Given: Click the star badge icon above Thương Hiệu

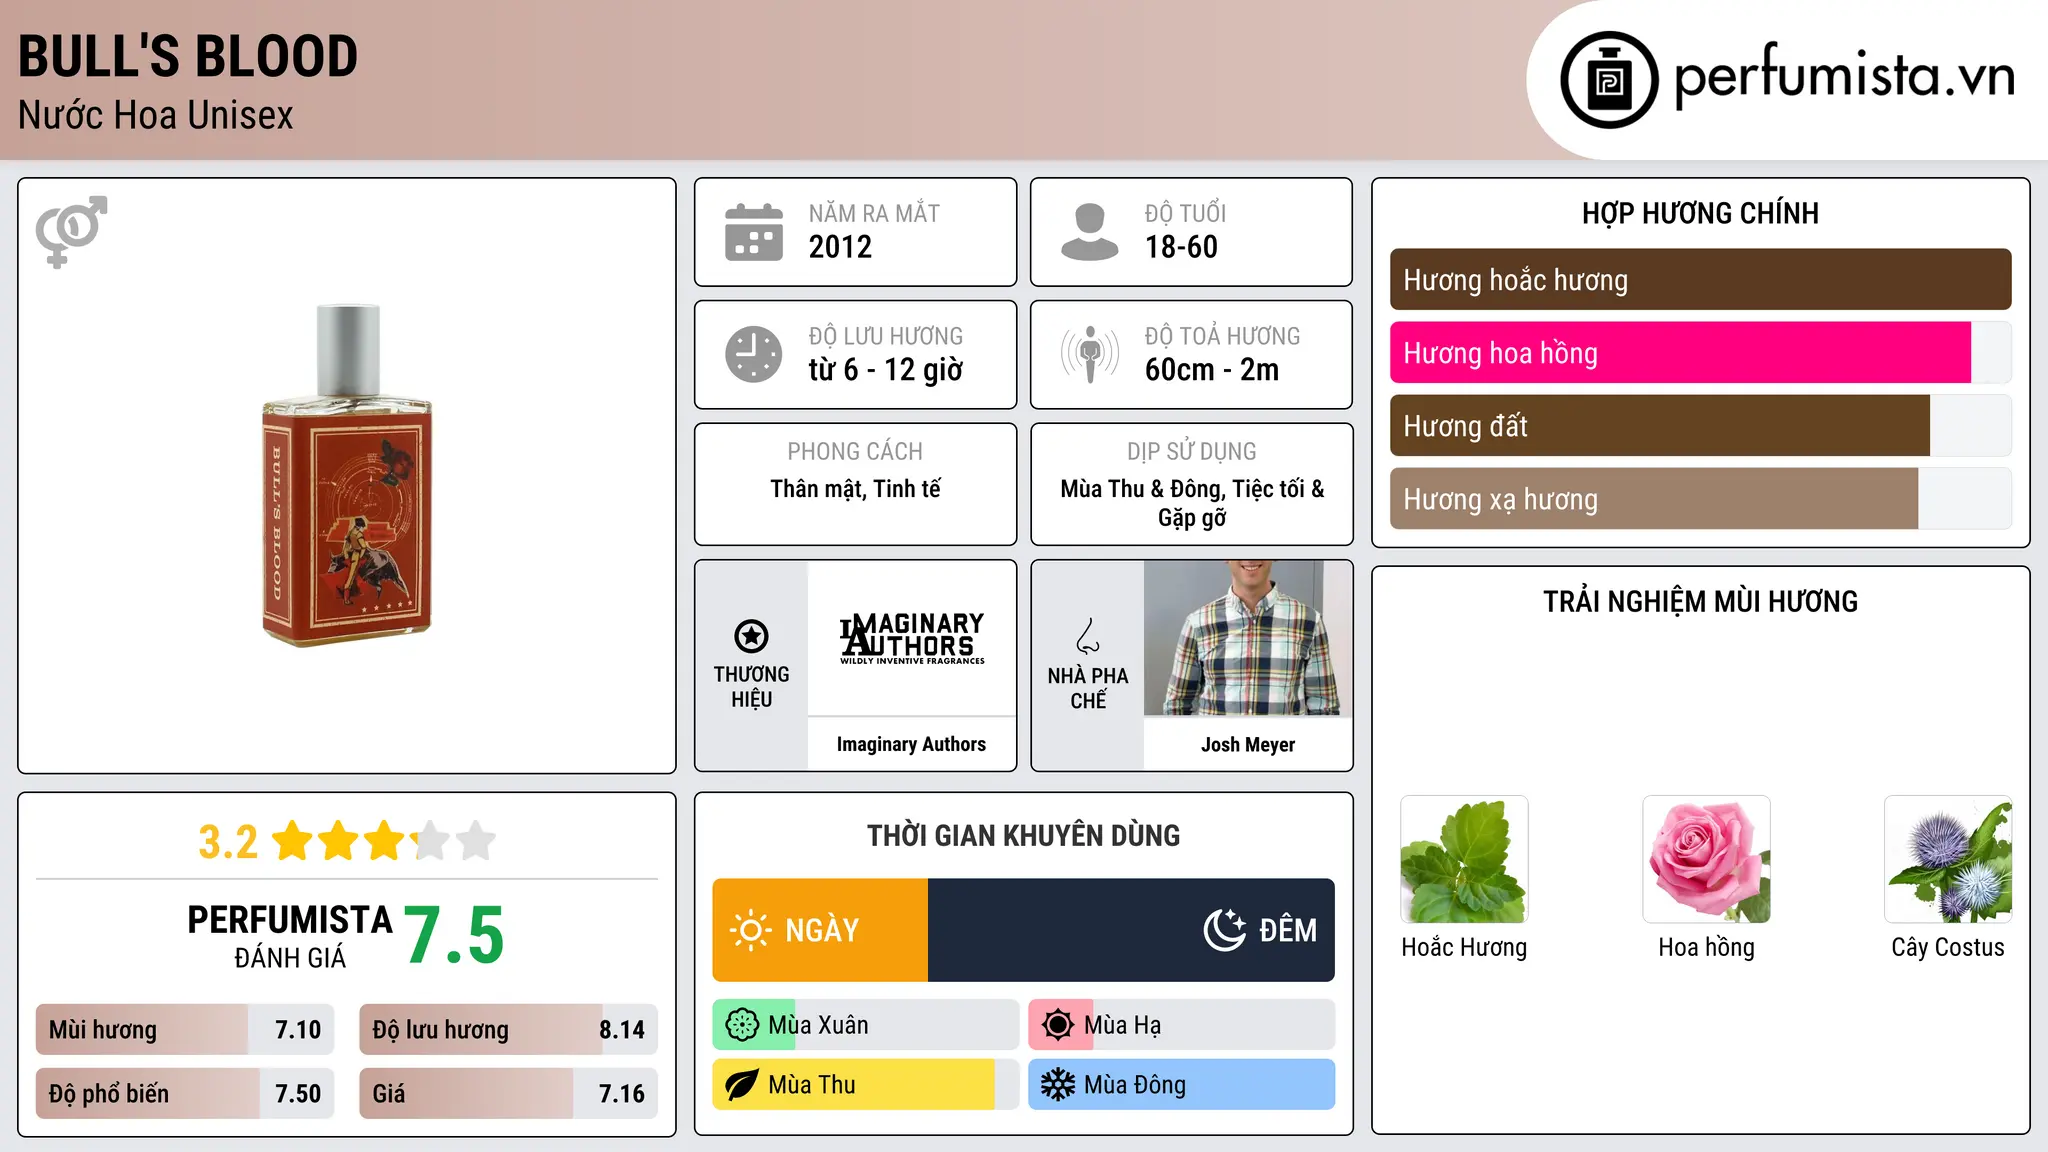Looking at the screenshot, I should tap(751, 636).
